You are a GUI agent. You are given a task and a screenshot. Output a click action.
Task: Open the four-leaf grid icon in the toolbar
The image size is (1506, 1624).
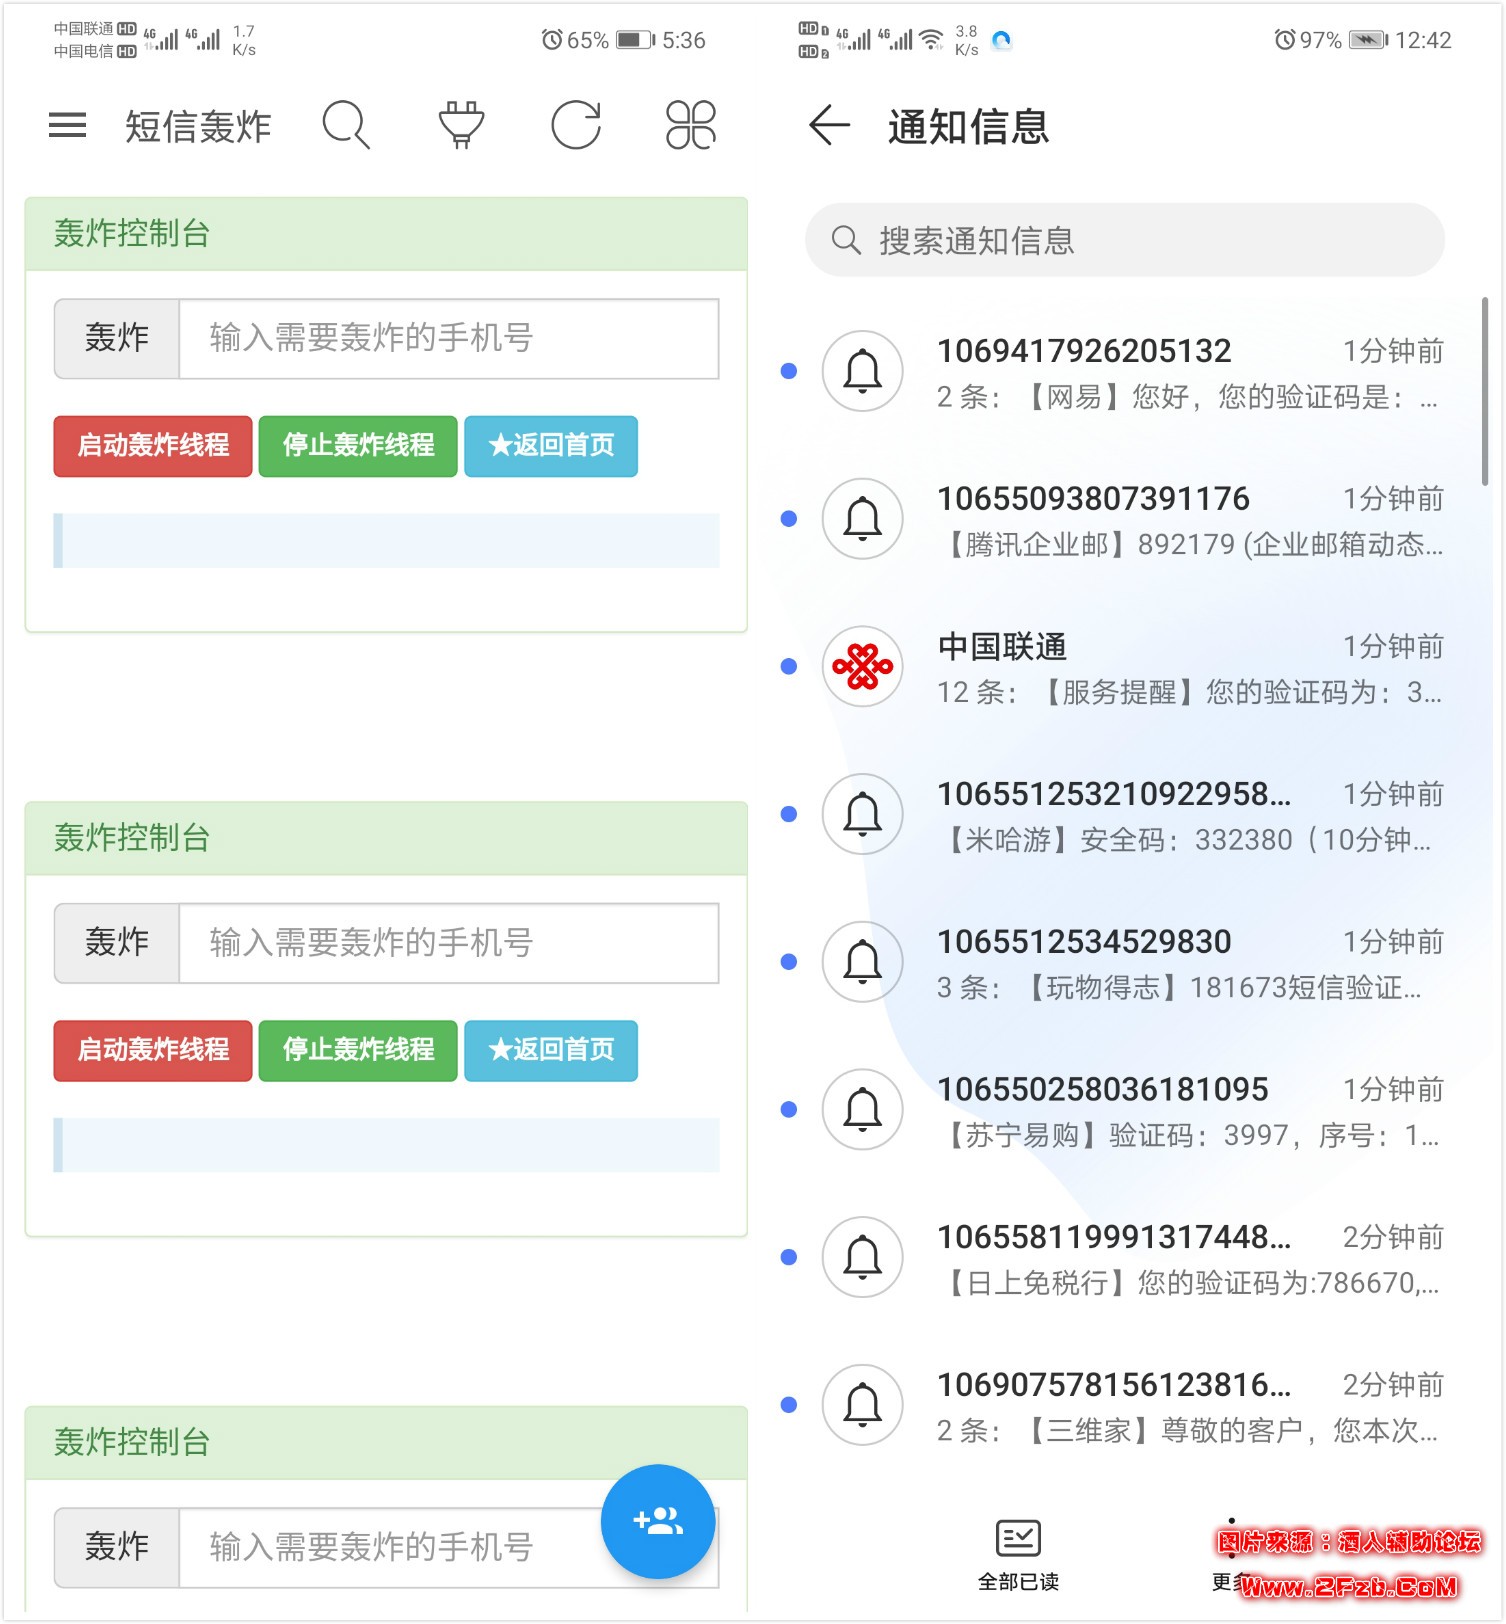(x=691, y=125)
